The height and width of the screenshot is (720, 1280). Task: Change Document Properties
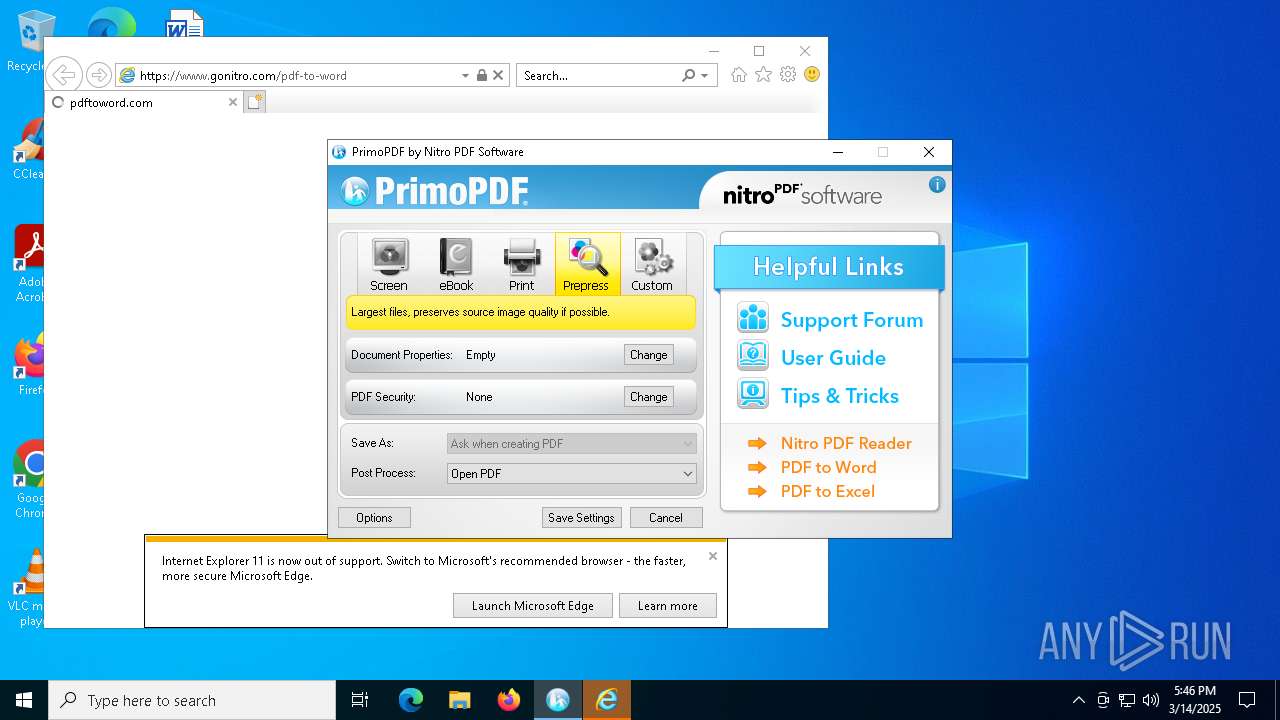[x=648, y=355]
